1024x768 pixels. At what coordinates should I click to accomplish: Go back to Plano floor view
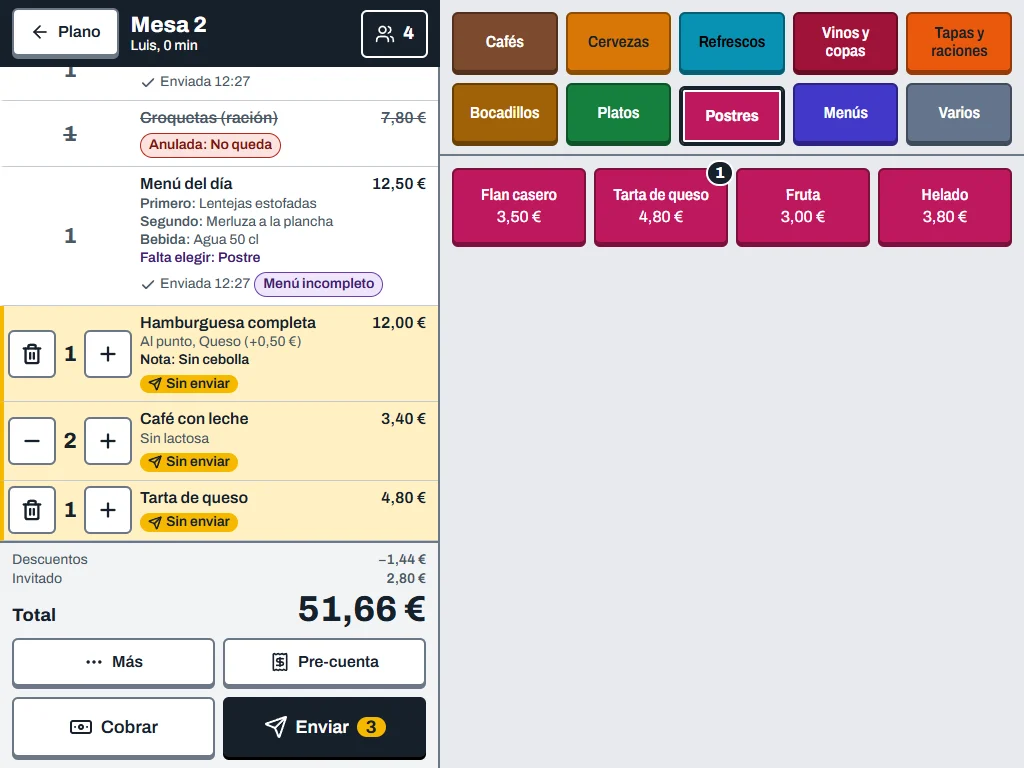pyautogui.click(x=65, y=32)
